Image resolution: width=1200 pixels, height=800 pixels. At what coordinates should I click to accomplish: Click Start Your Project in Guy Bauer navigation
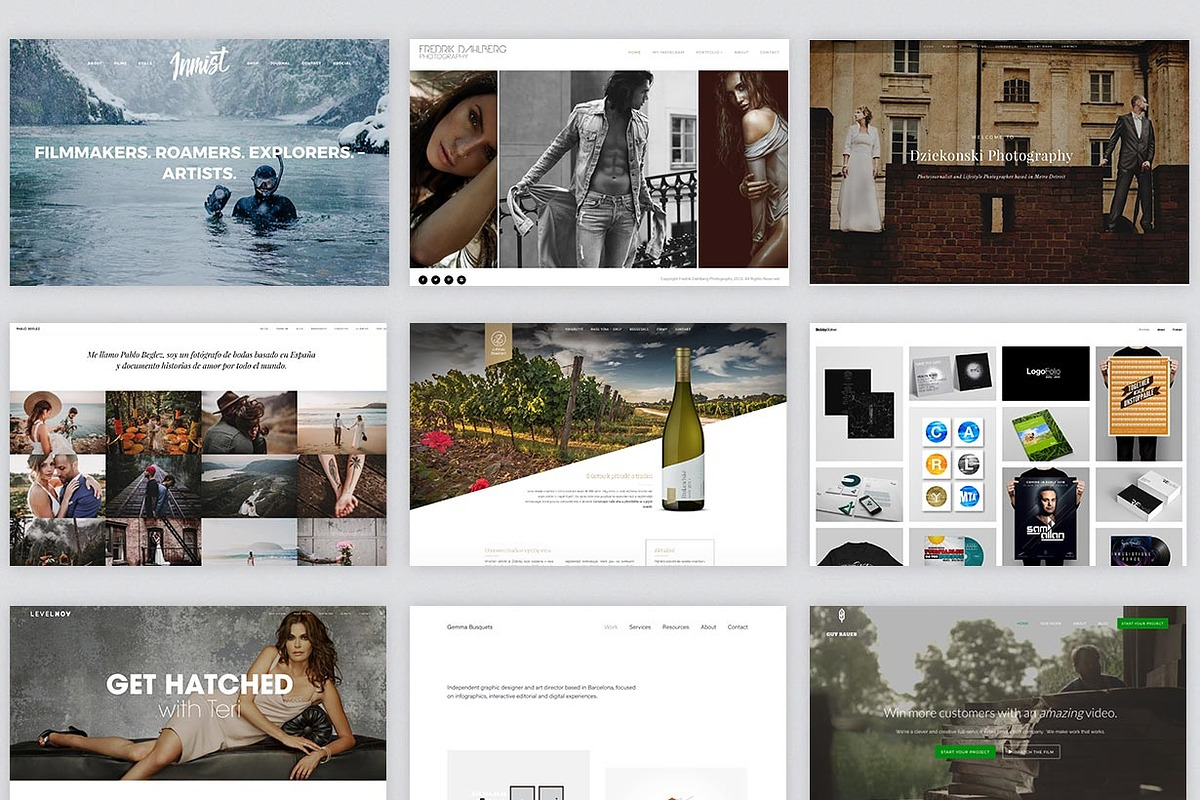tap(1142, 623)
